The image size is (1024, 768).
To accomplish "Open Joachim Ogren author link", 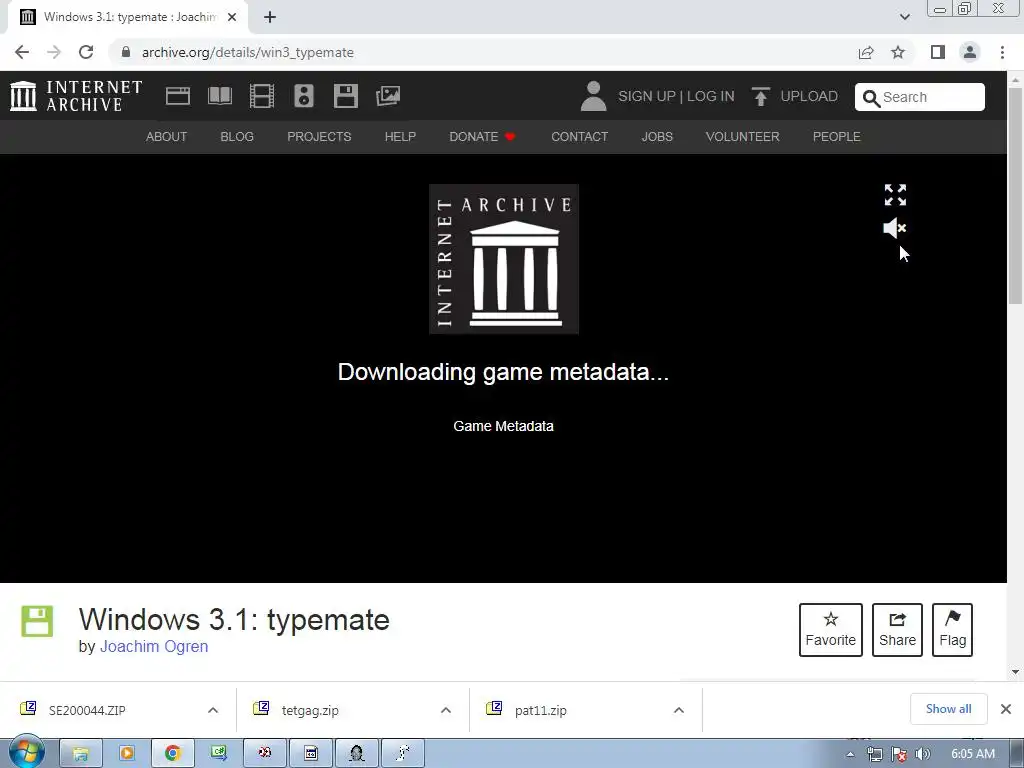I will 154,646.
